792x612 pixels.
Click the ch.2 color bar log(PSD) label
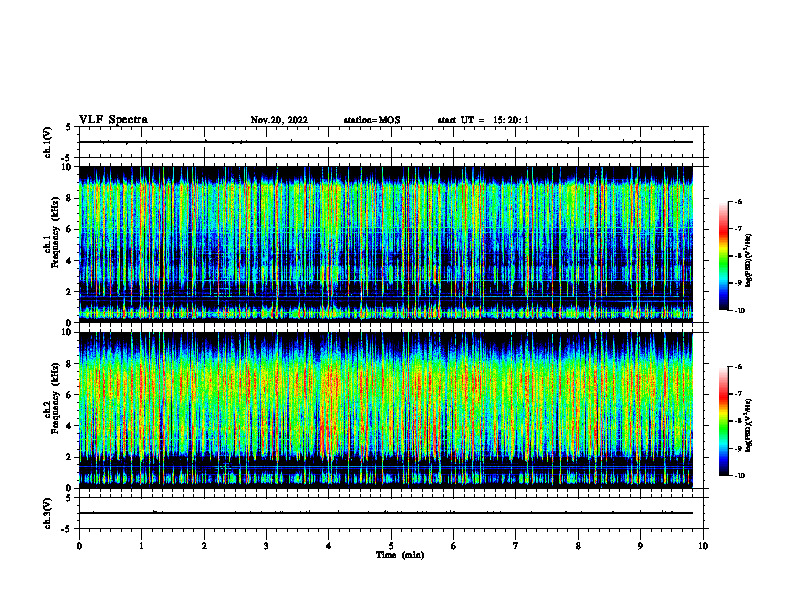(x=749, y=426)
